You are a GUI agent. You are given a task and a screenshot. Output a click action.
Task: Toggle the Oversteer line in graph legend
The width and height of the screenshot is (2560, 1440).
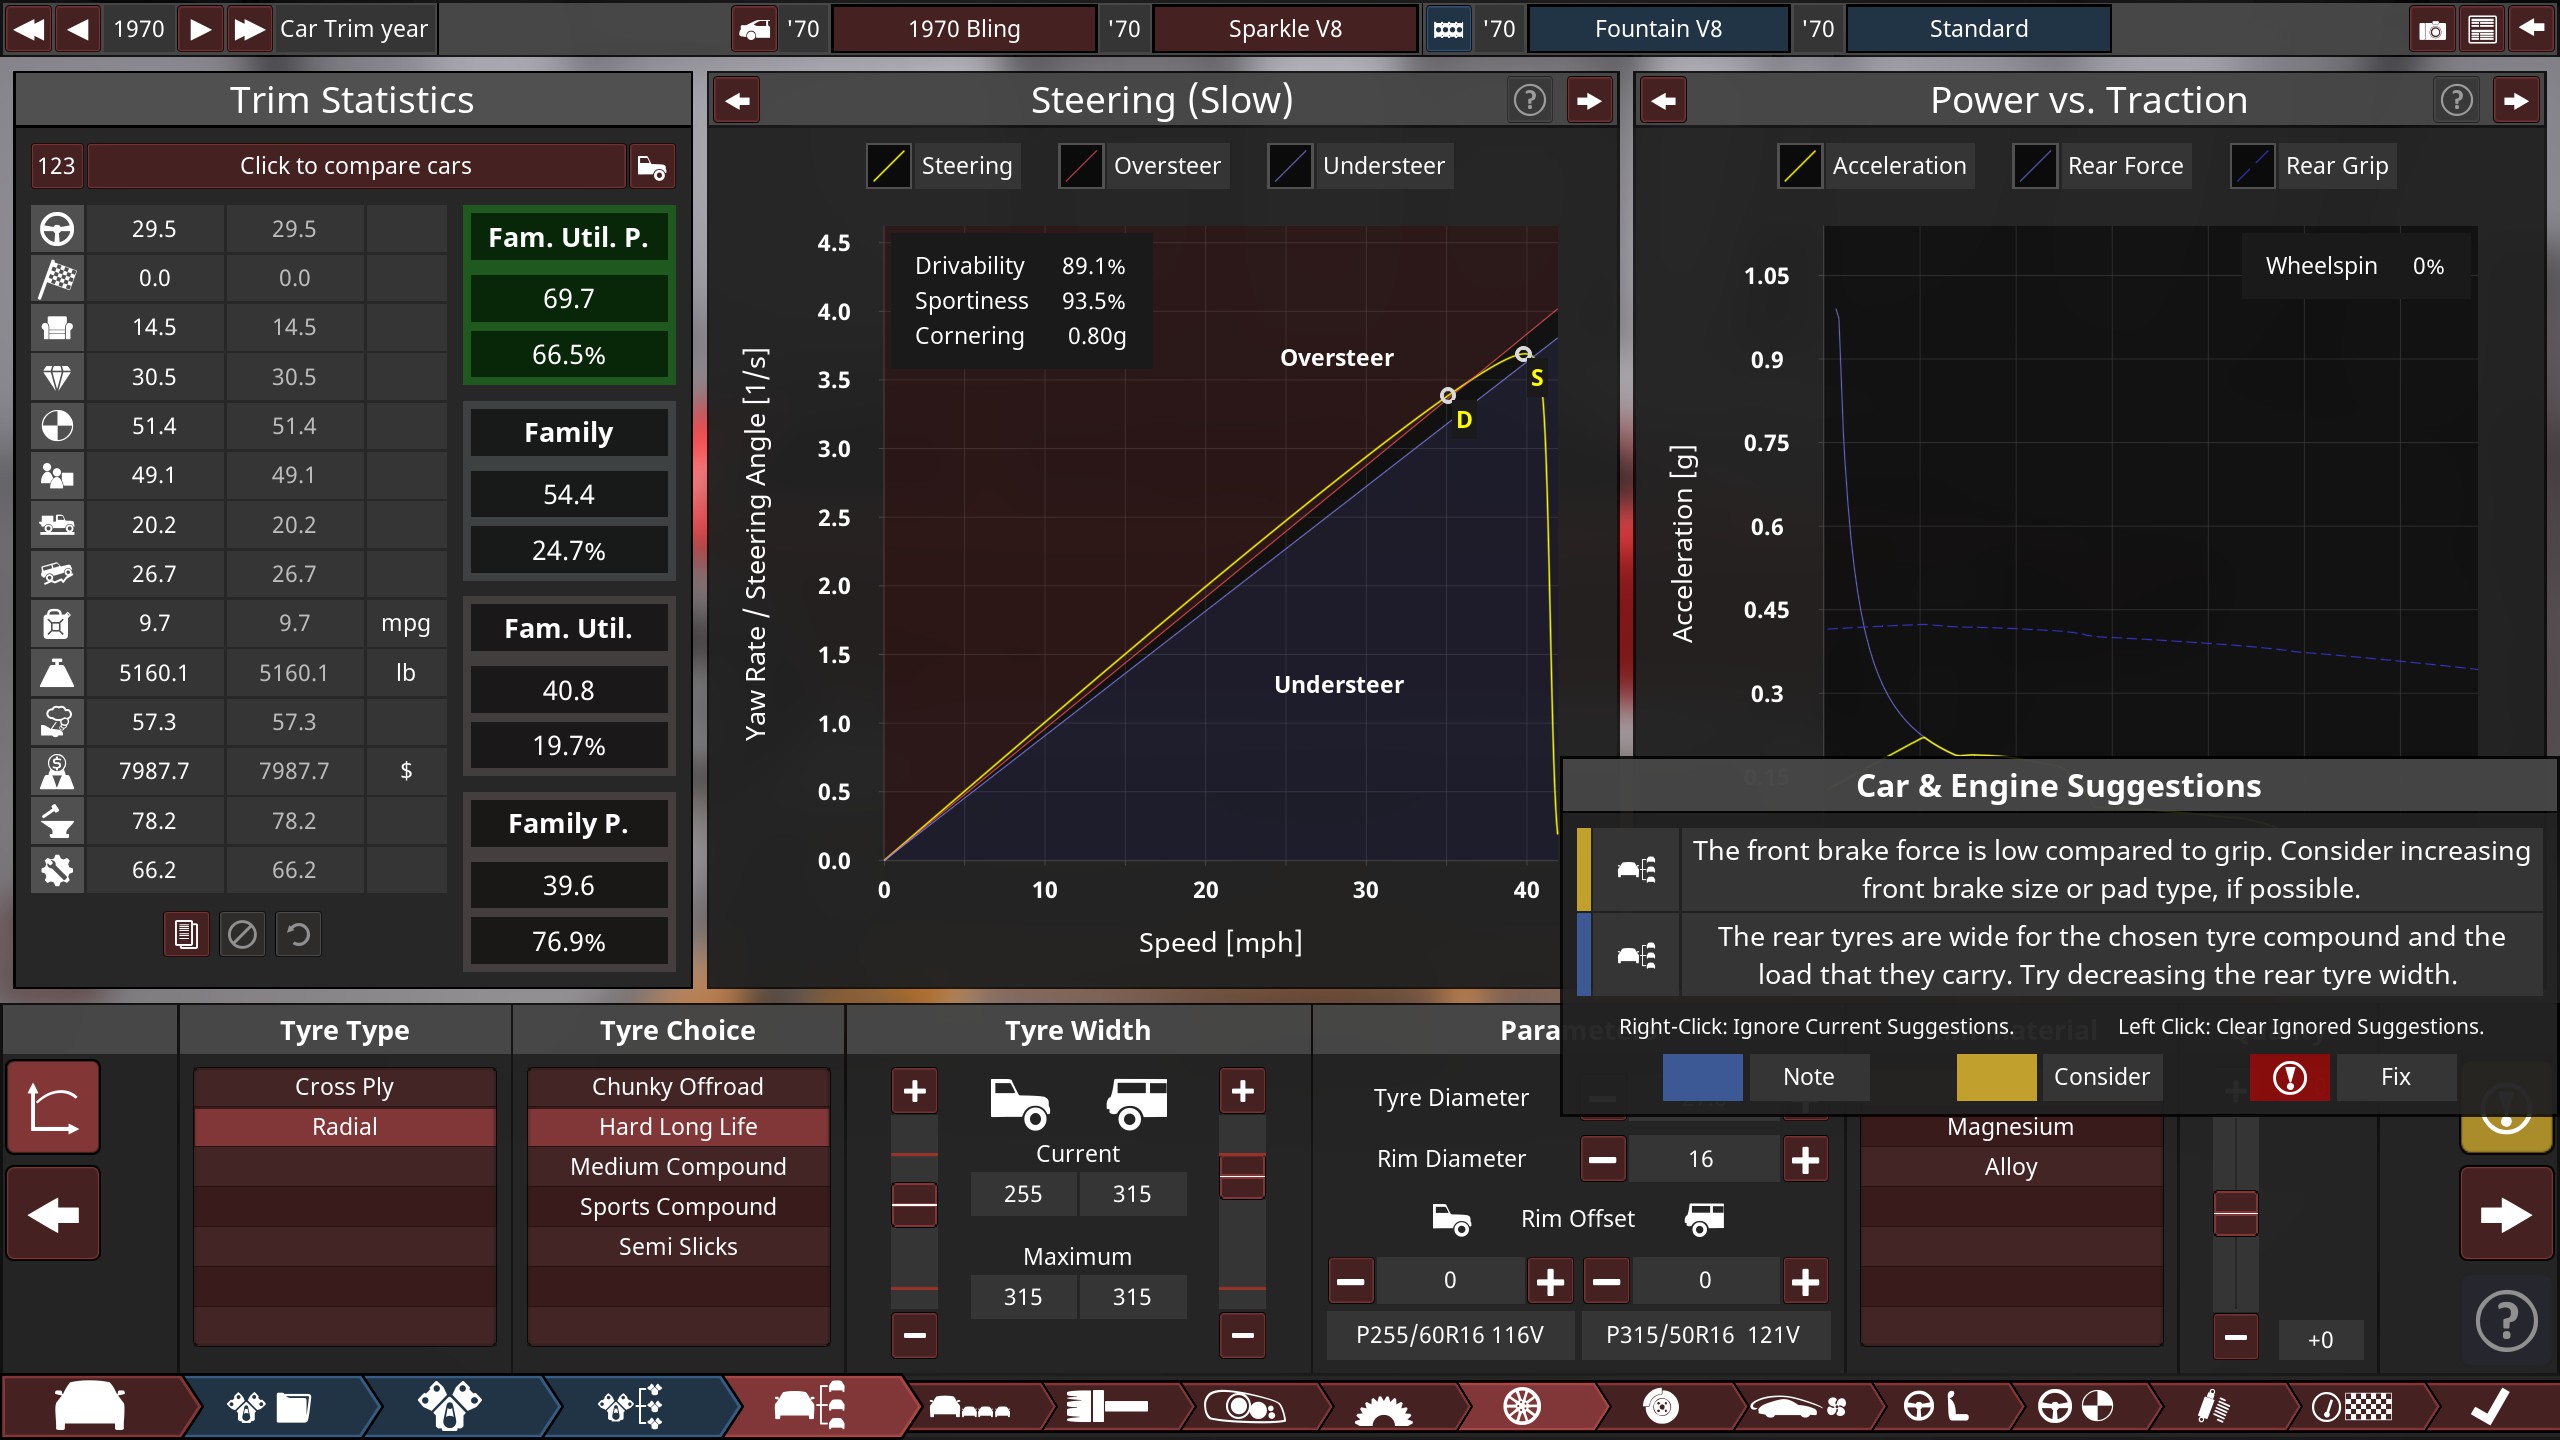[x=1081, y=166]
